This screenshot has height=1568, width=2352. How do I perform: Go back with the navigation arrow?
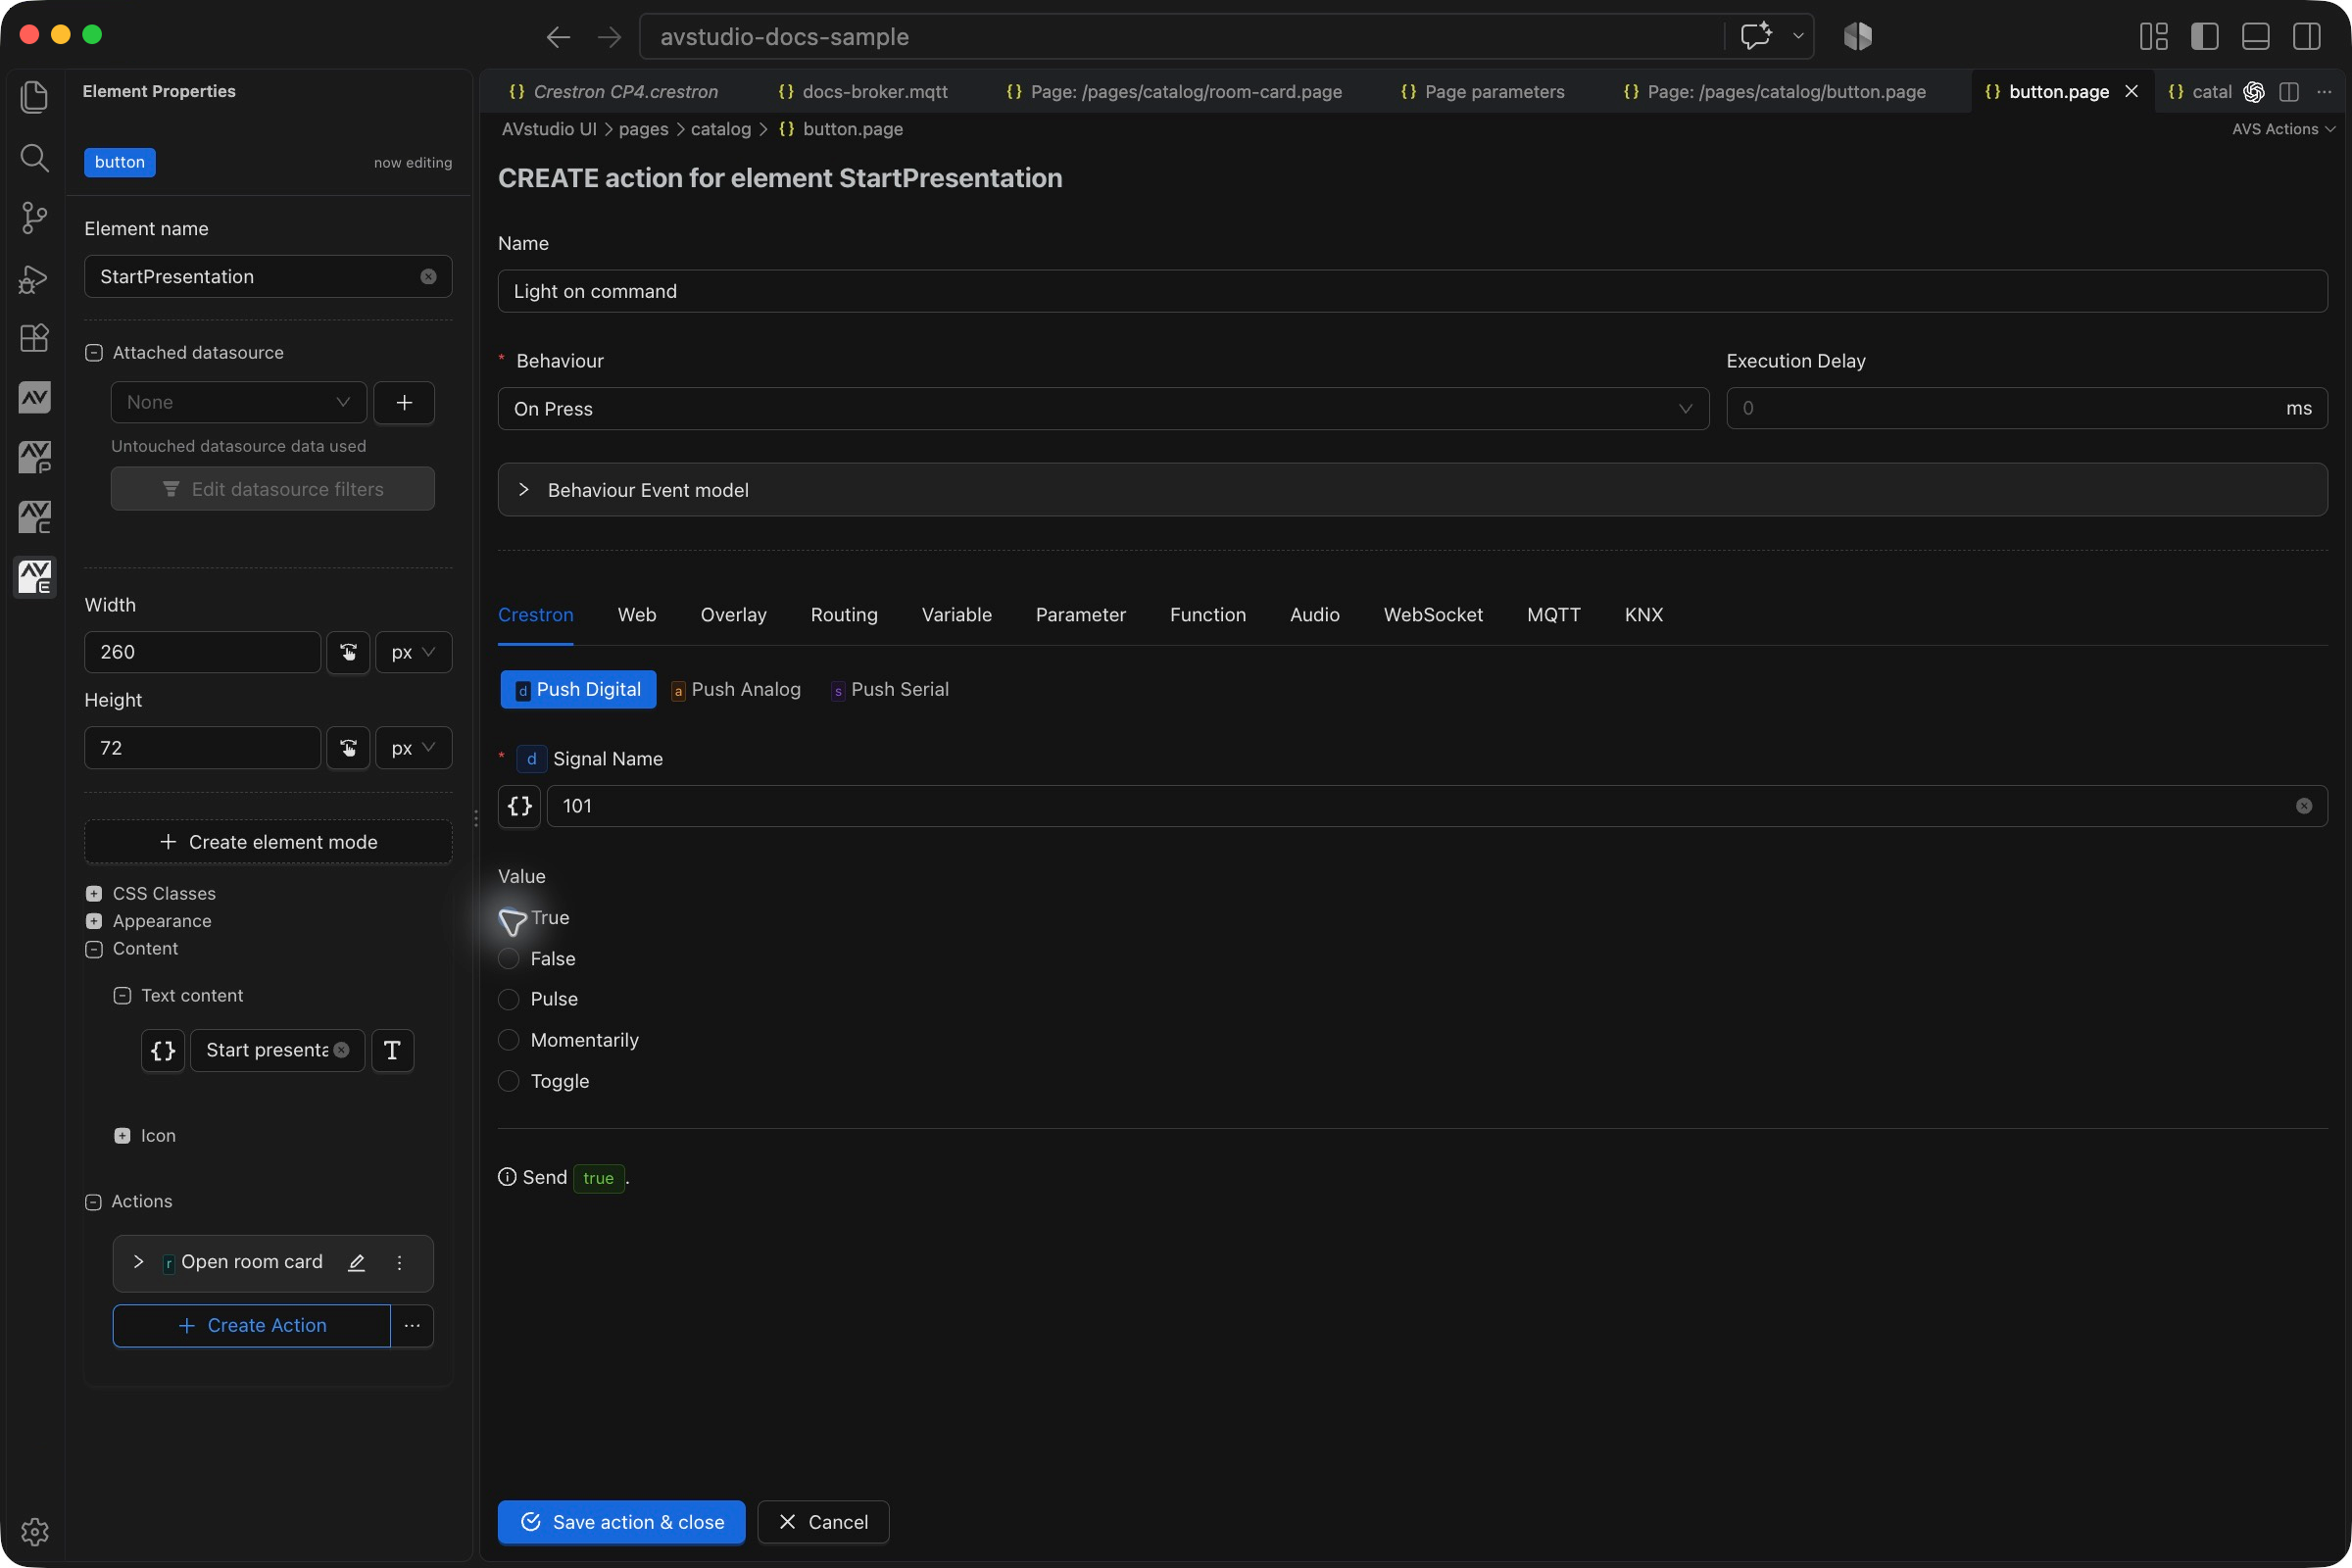pos(558,37)
